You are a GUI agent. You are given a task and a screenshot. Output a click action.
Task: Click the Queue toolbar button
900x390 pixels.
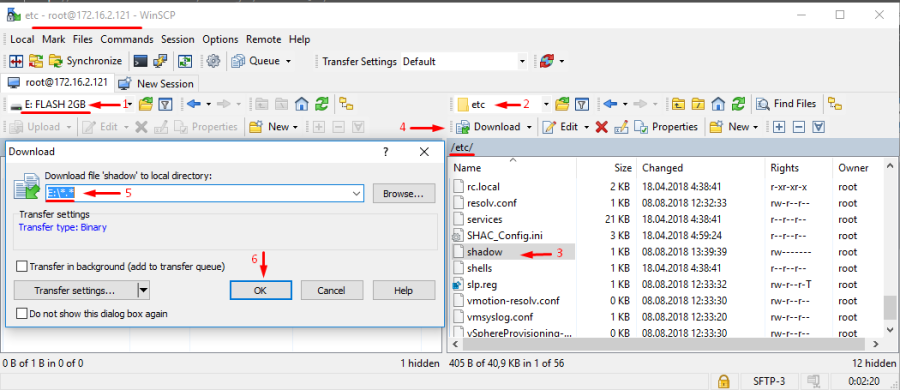(x=257, y=61)
